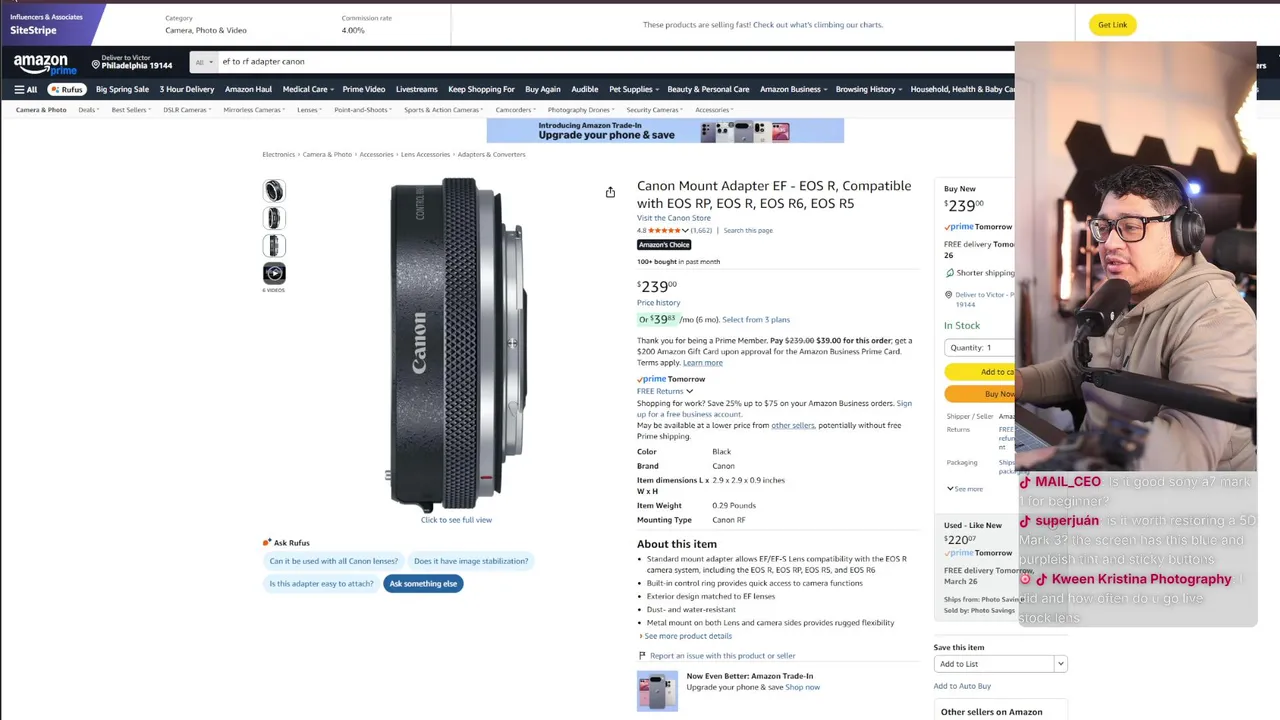
Task: Click the Amazon Trade-In phone image
Action: (657, 692)
